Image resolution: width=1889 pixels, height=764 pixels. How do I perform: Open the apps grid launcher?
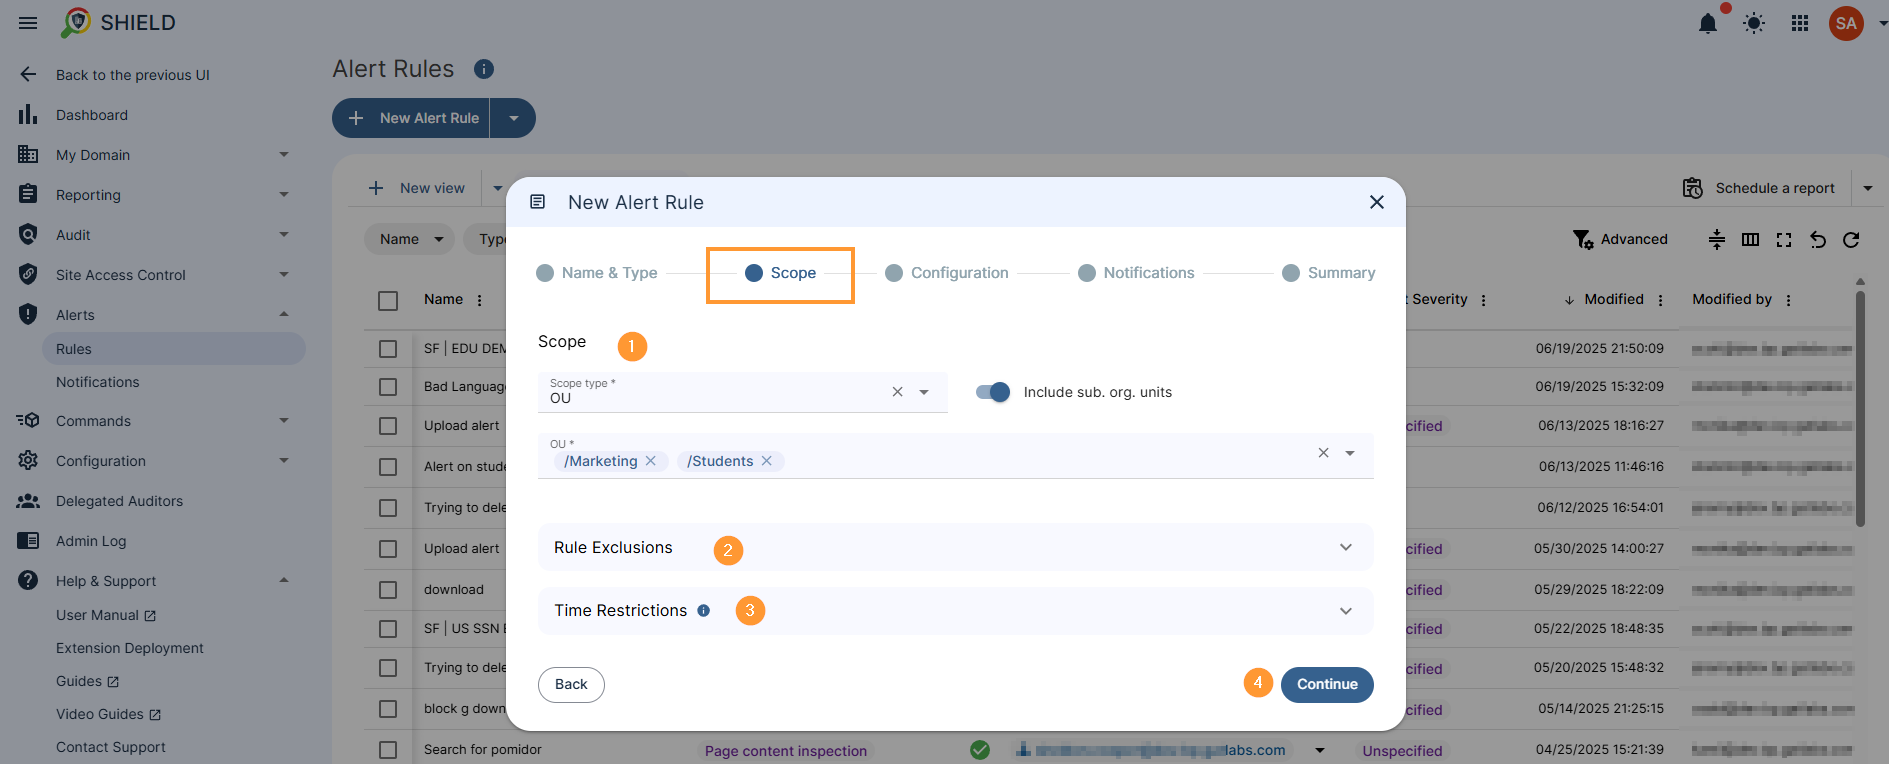click(1800, 23)
